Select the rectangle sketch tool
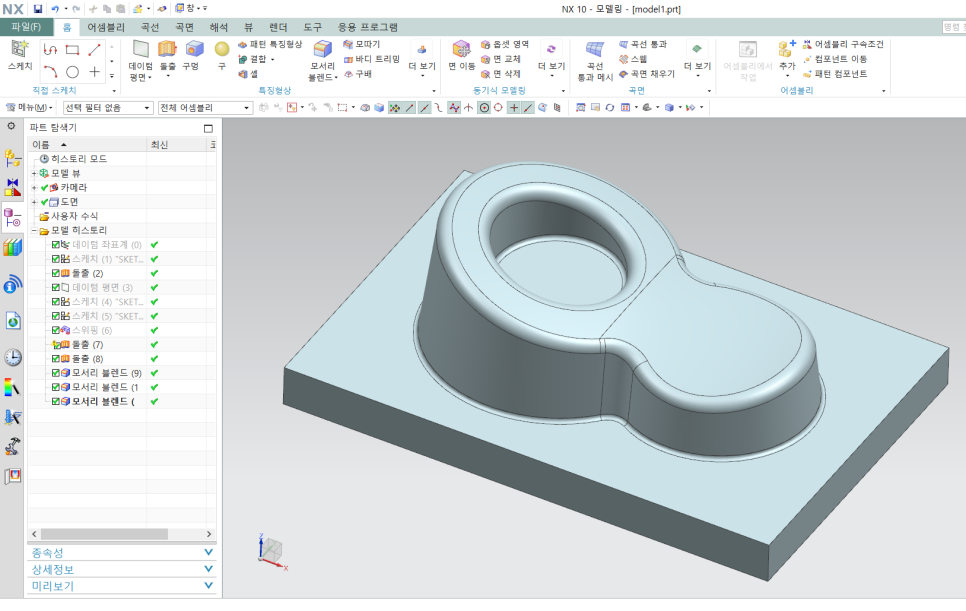Screen dimensions: 966x611 pos(72,50)
